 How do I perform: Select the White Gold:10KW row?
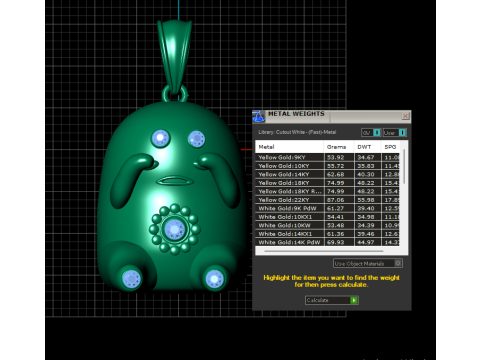327,225
